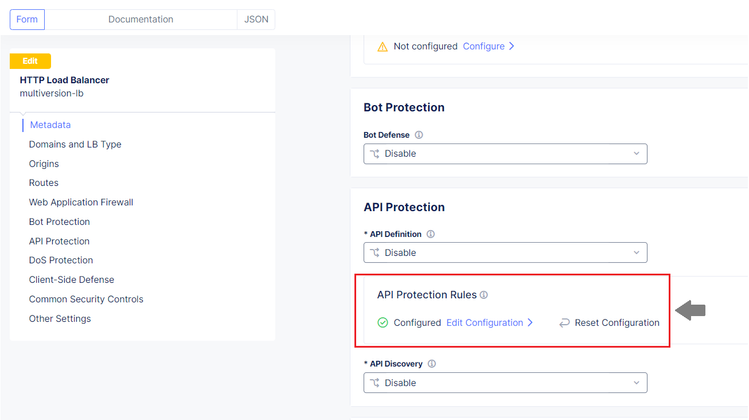Viewport: 749px width, 420px height.
Task: Open the Bot Defense dropdown
Action: [x=505, y=154]
